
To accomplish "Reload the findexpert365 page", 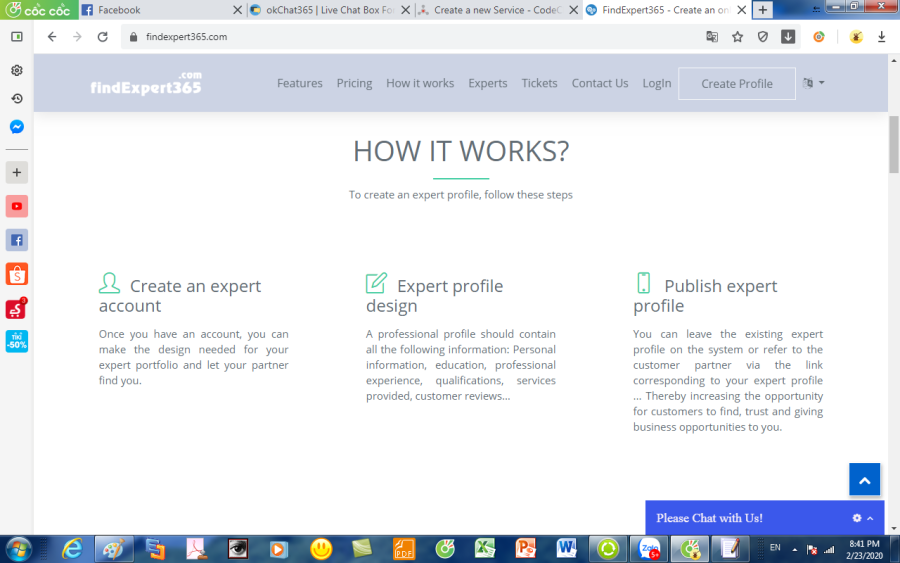I will click(103, 37).
